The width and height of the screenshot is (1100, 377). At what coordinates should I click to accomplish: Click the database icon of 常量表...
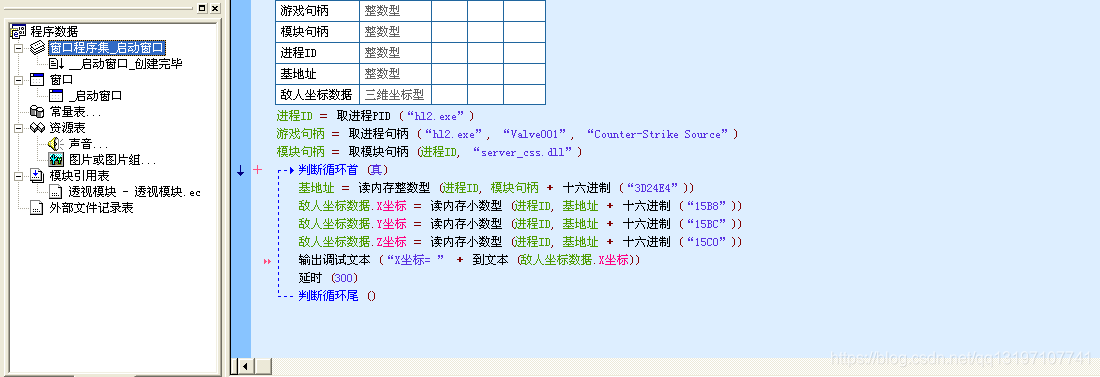tap(37, 112)
